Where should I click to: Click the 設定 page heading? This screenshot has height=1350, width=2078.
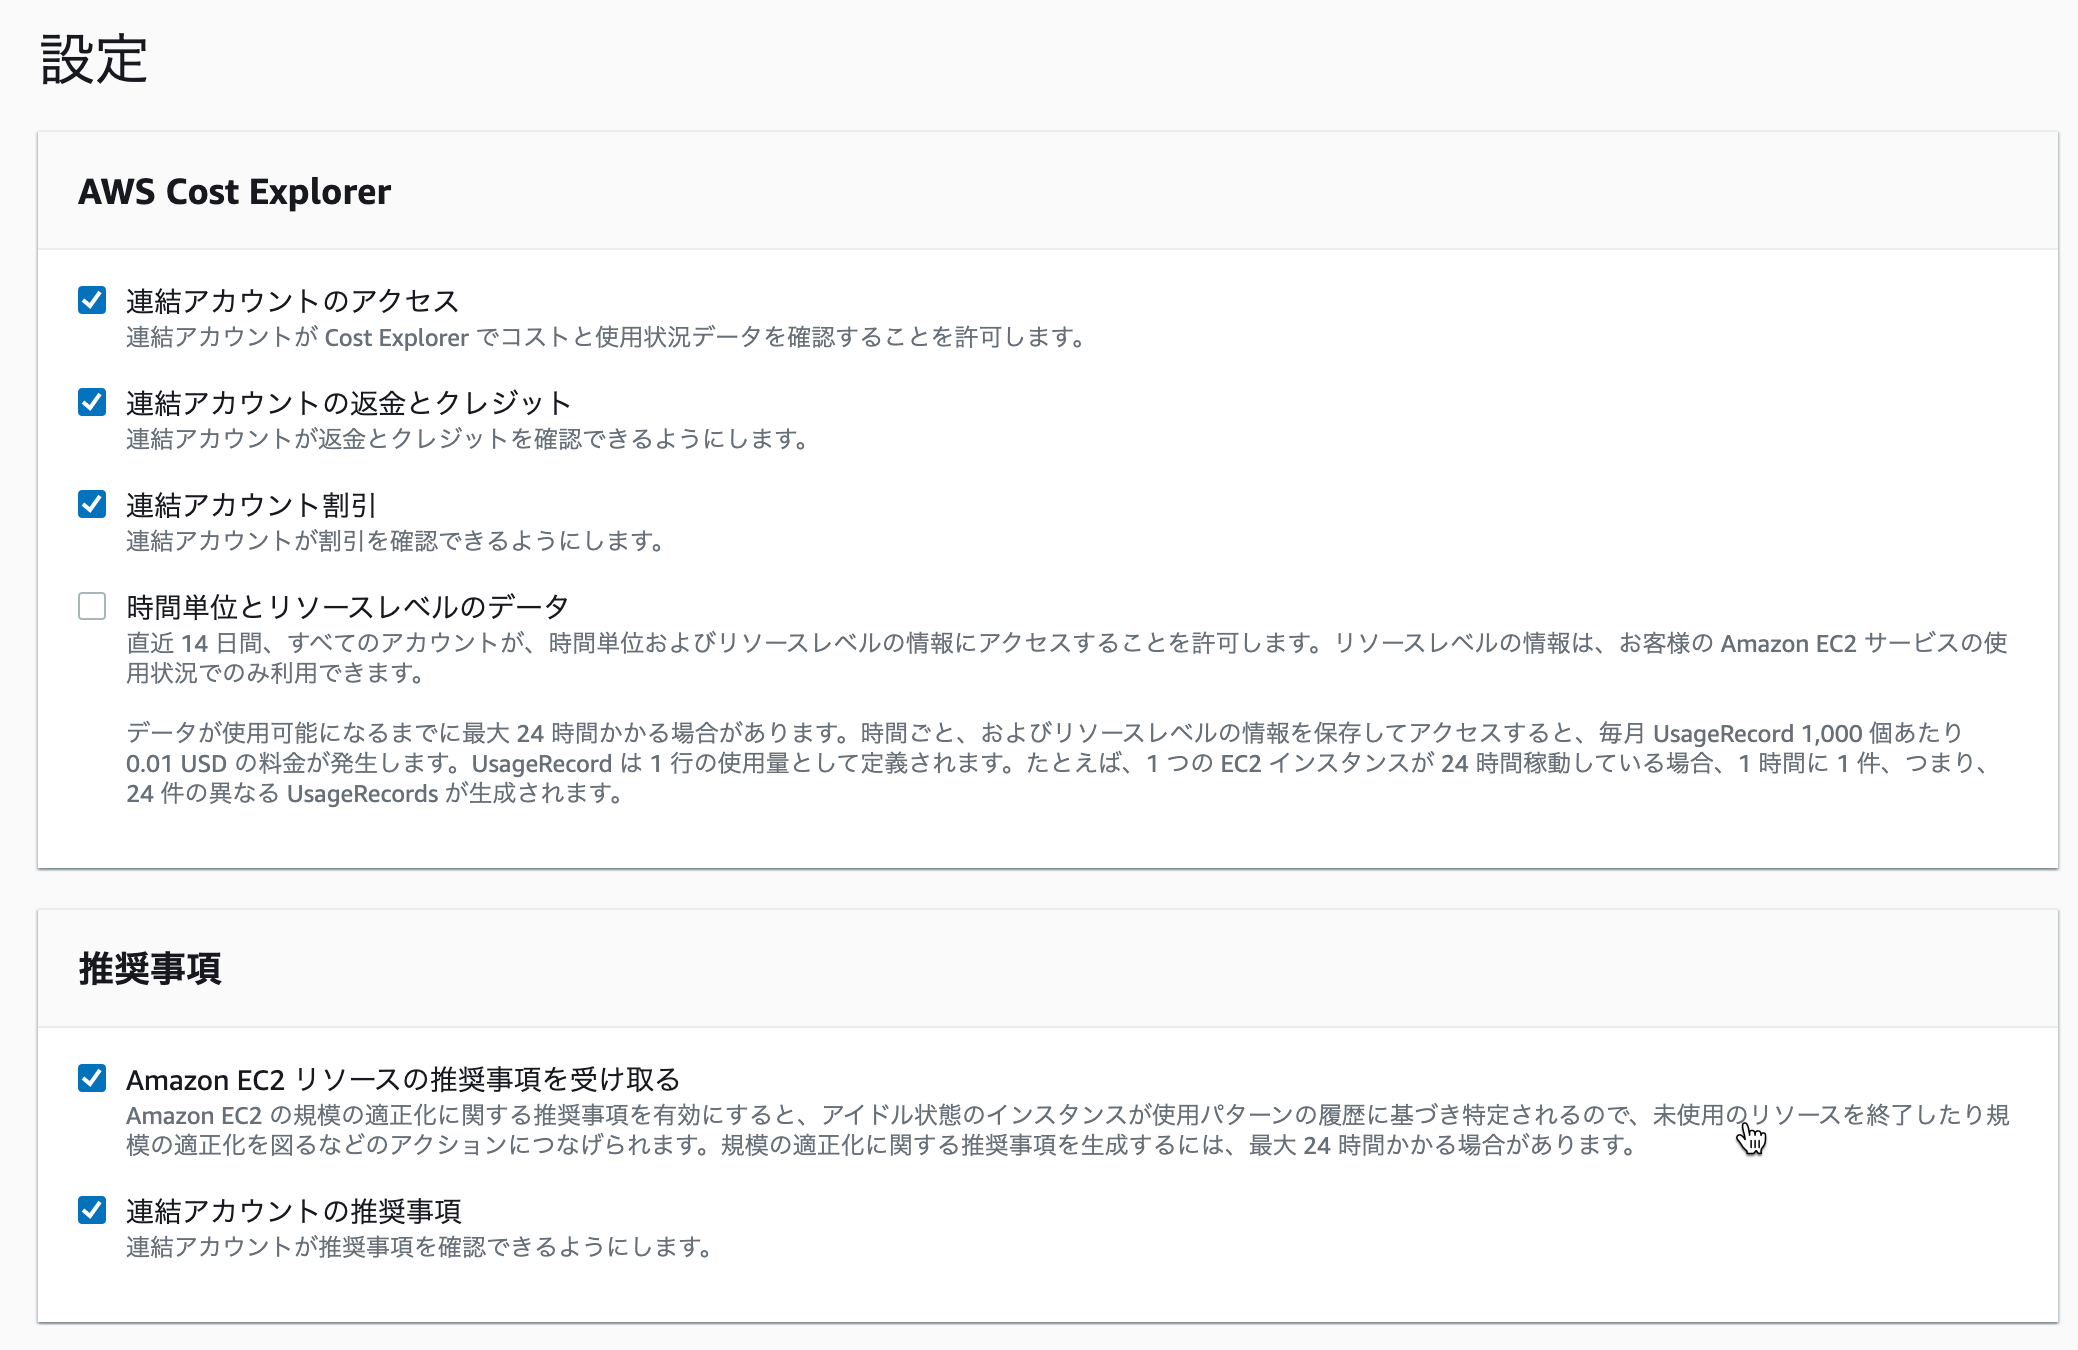(x=94, y=60)
